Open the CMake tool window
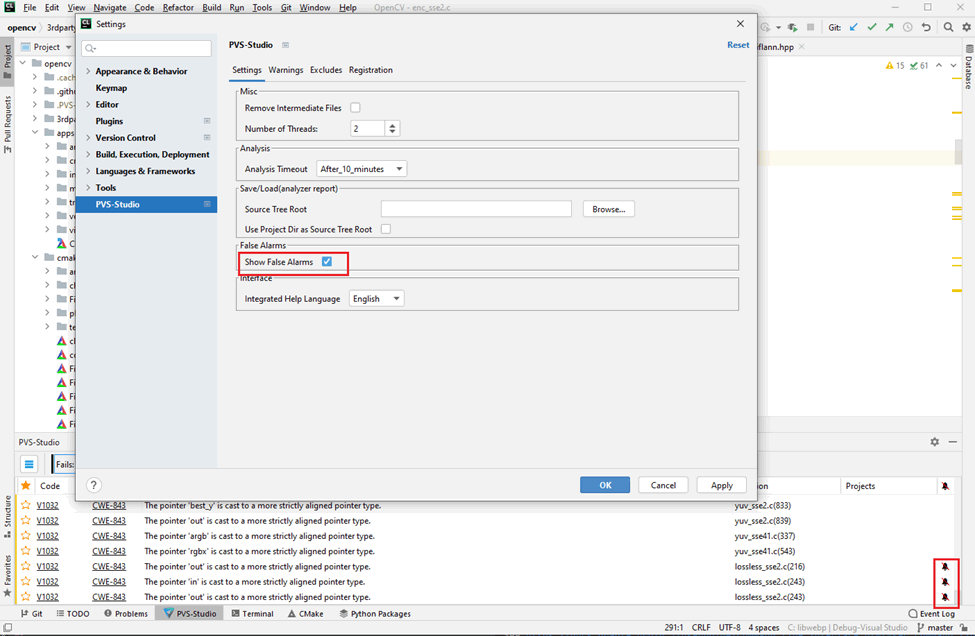Image resolution: width=975 pixels, height=636 pixels. (305, 614)
